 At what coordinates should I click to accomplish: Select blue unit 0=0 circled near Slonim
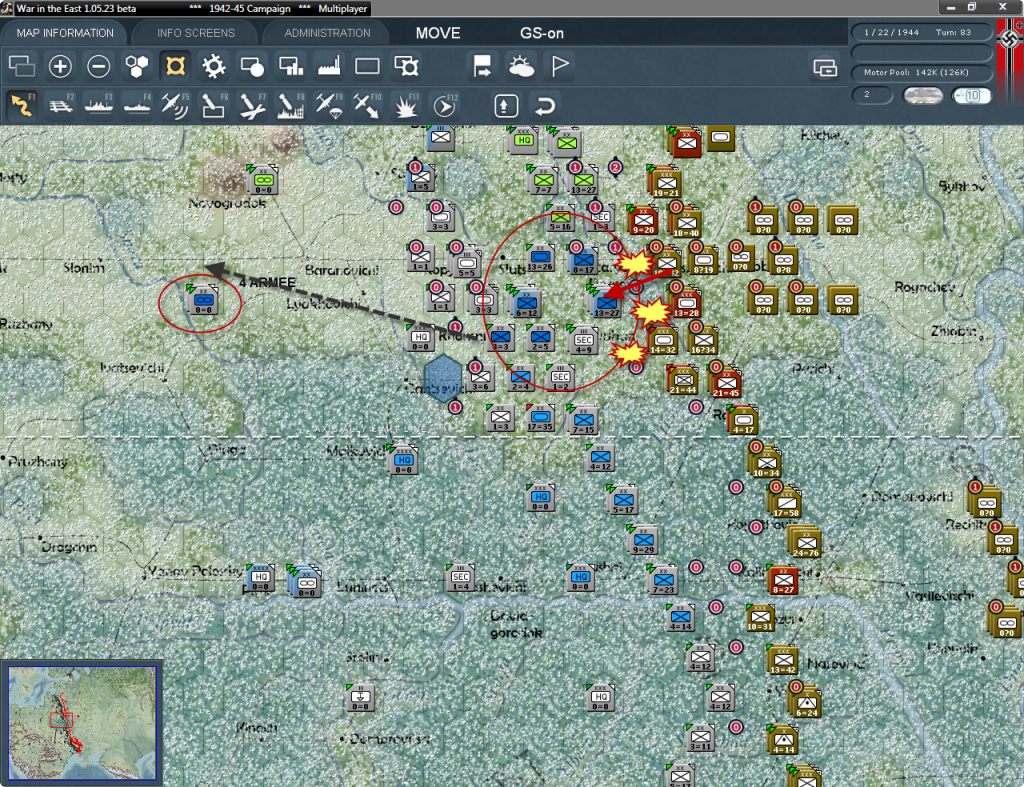click(203, 300)
